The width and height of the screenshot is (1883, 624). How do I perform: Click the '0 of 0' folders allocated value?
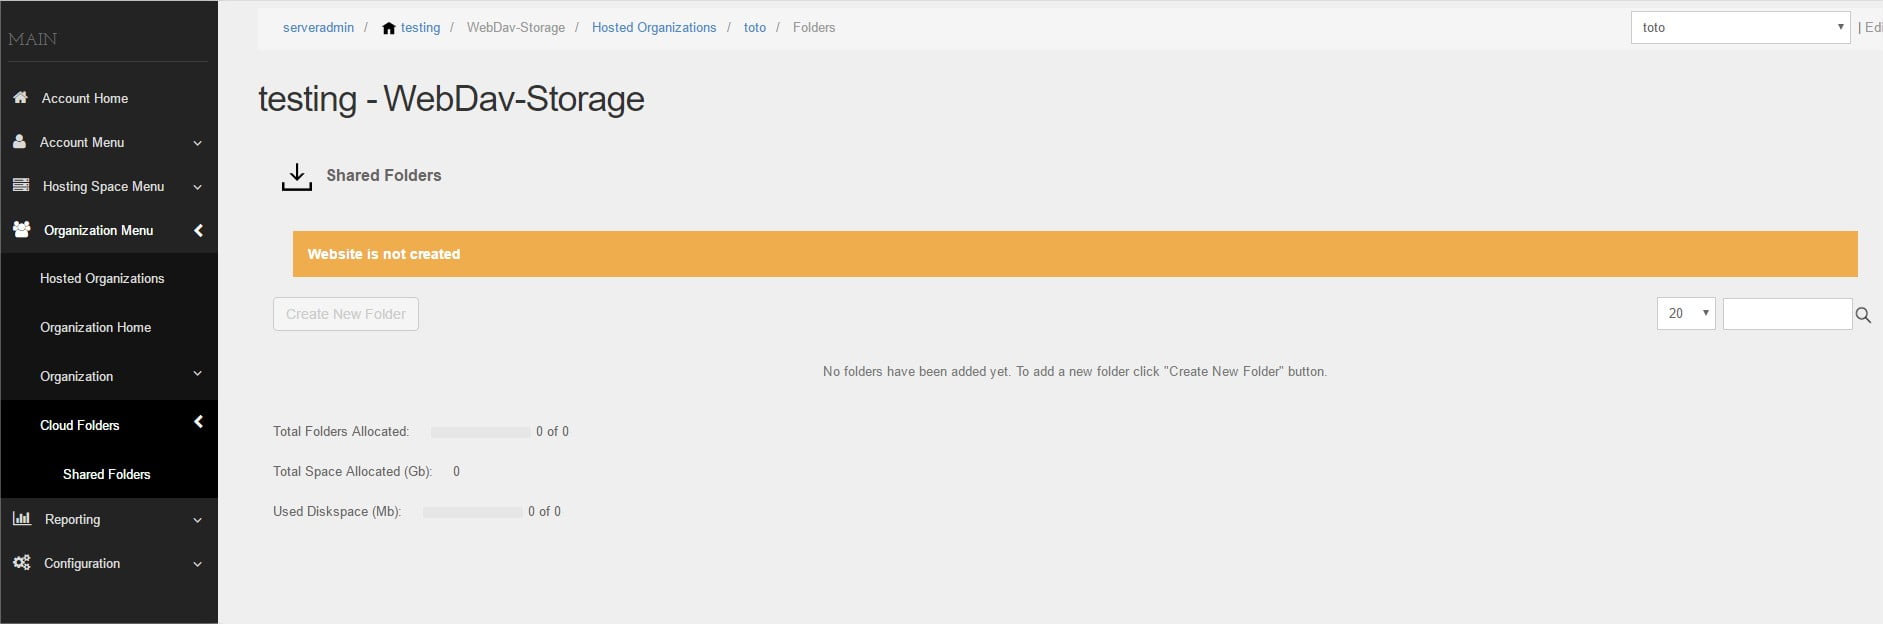coord(552,431)
